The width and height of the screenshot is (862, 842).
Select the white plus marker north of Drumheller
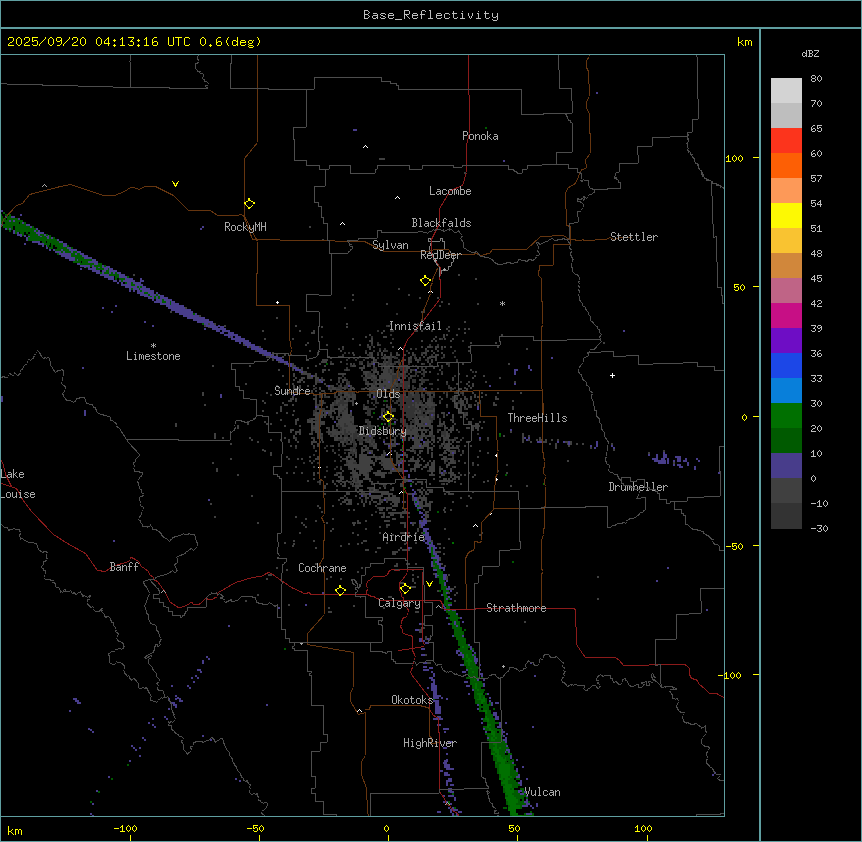612,375
